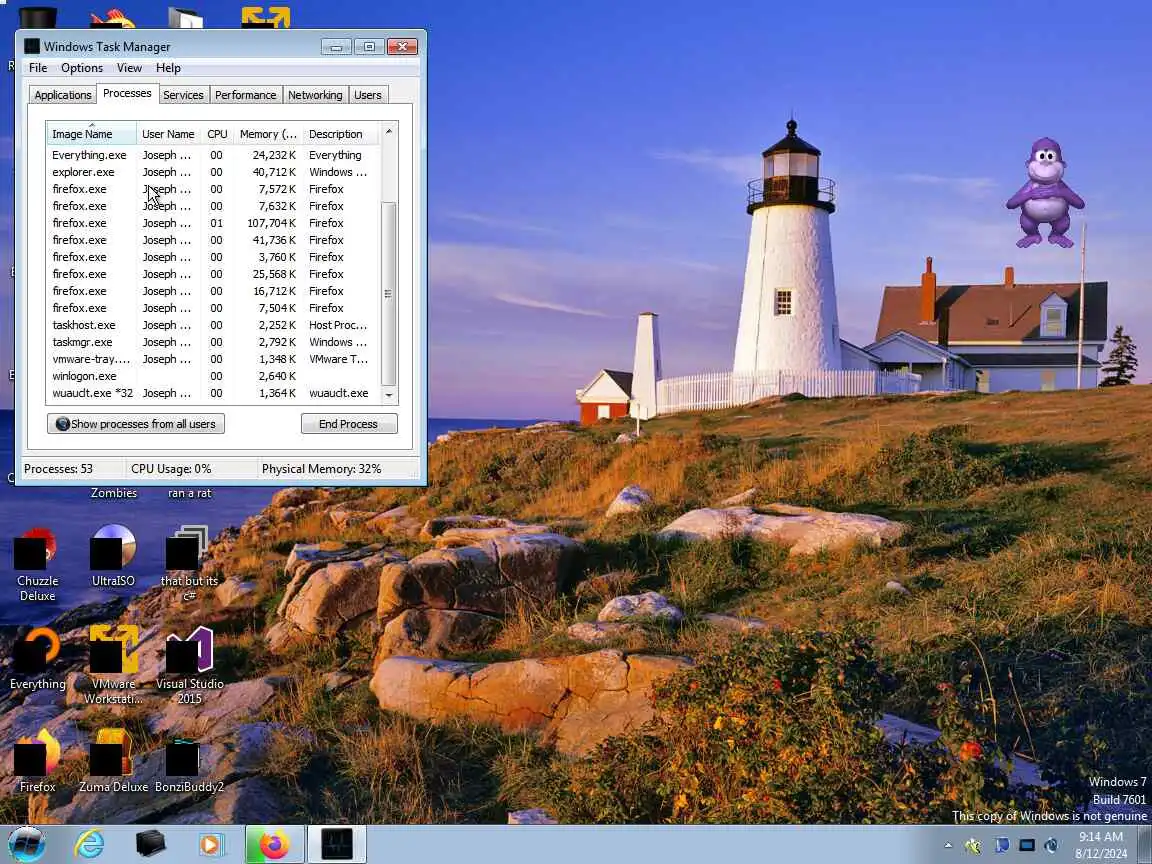The image size is (1152, 864).
Task: Open the Help menu
Action: (x=168, y=68)
